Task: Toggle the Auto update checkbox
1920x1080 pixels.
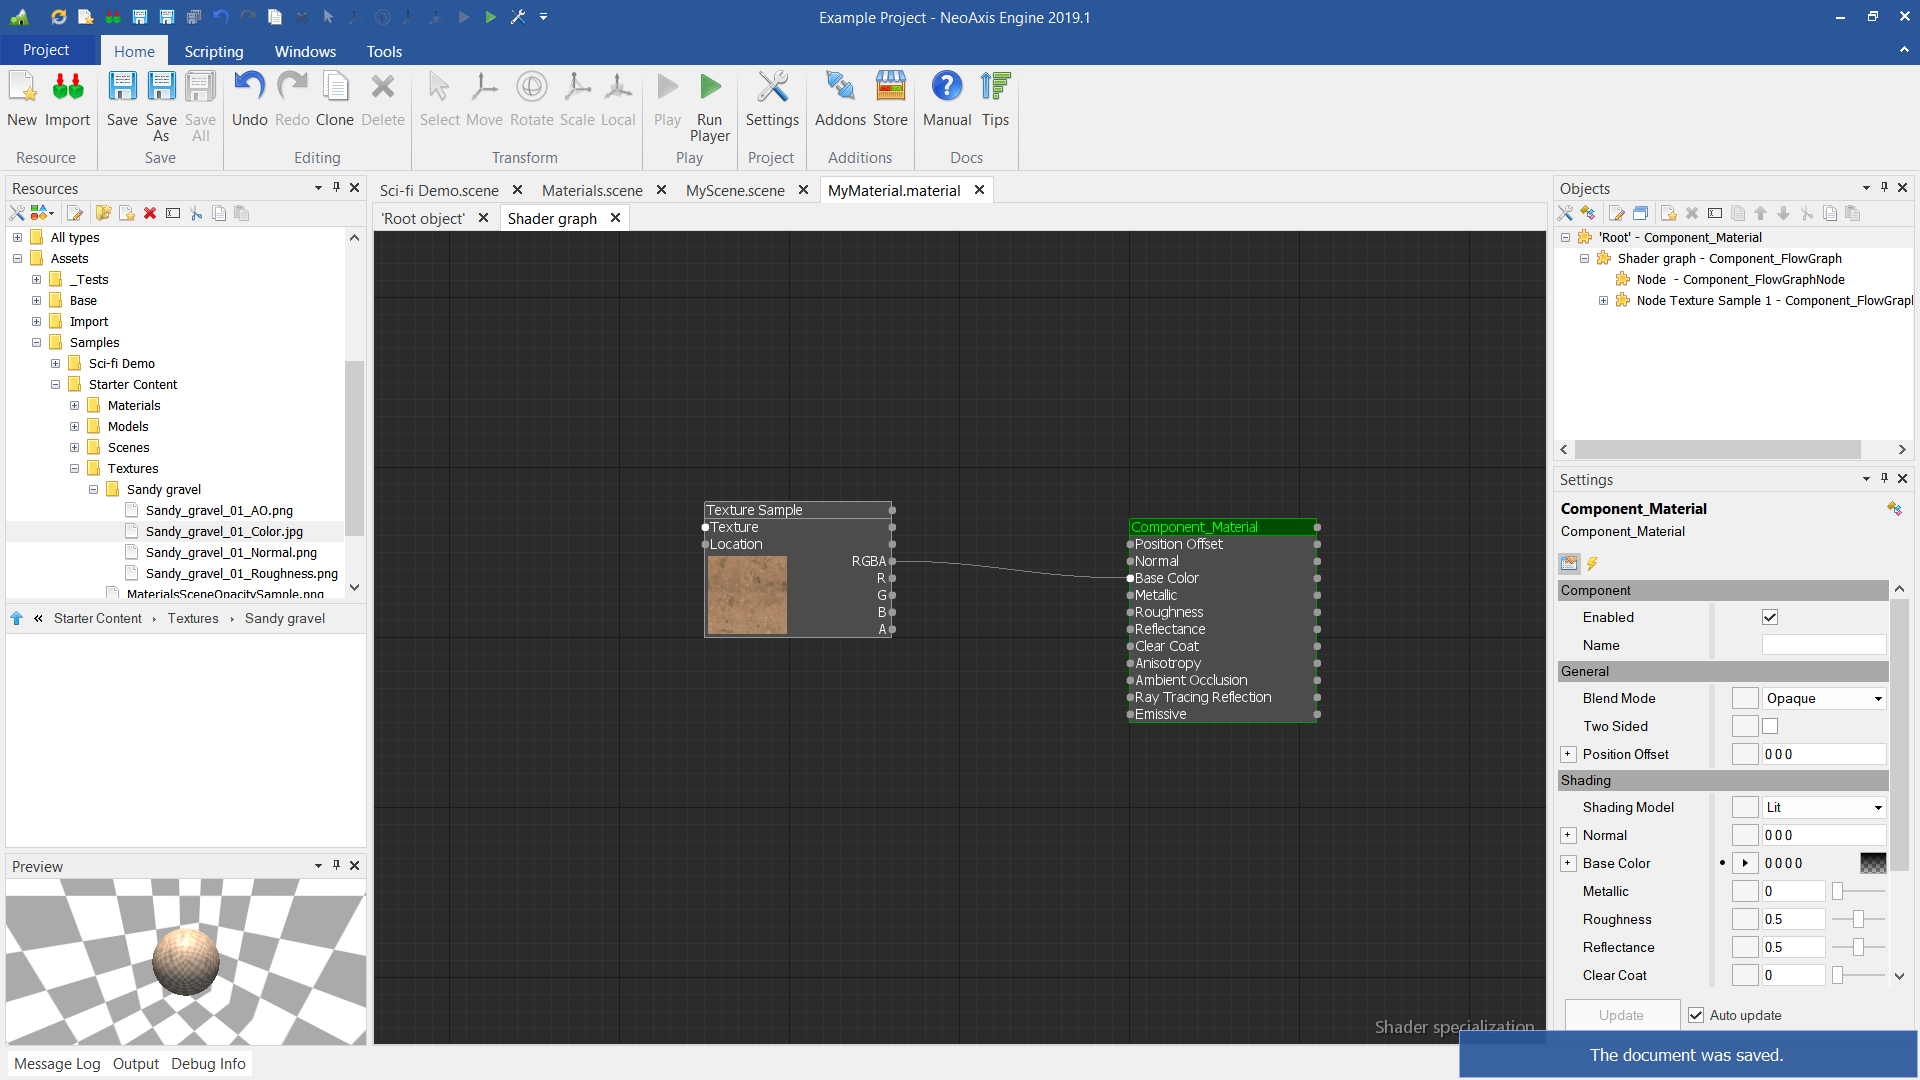Action: (x=1696, y=1015)
